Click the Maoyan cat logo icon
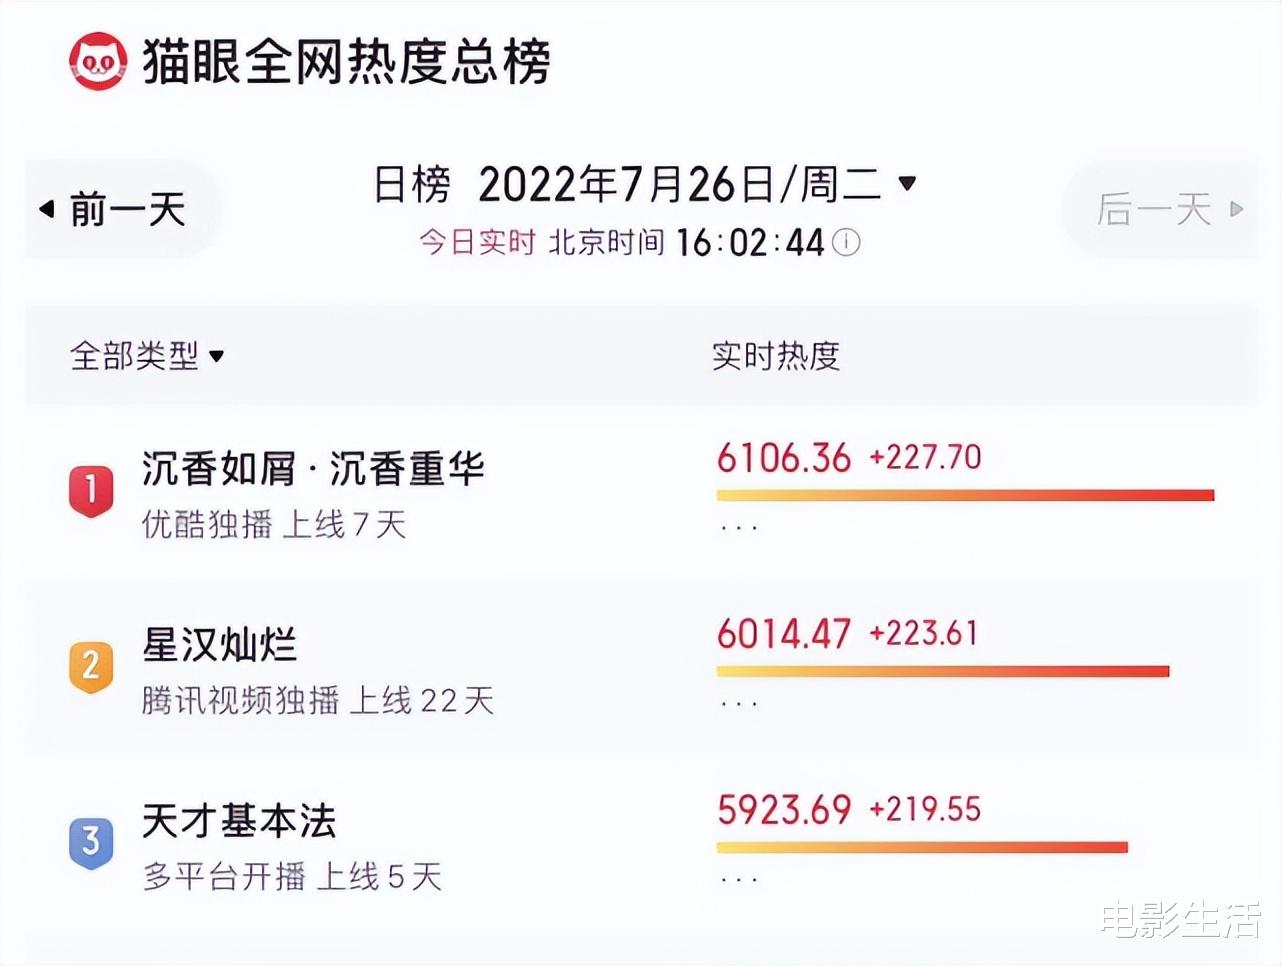The height and width of the screenshot is (966, 1282). pyautogui.click(x=98, y=61)
